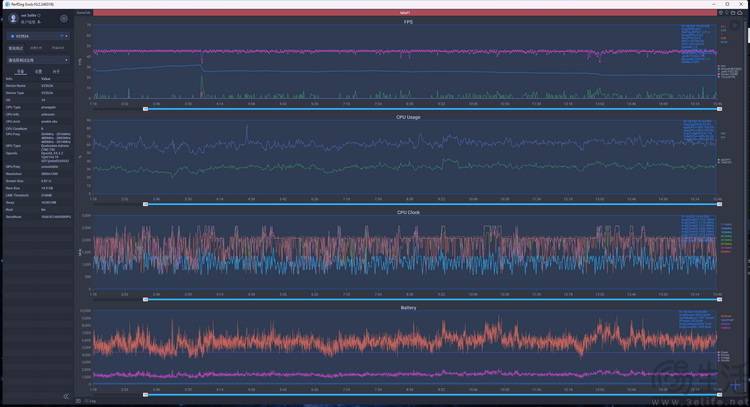Click the vertical scrollbar thumb on the right

(747, 35)
